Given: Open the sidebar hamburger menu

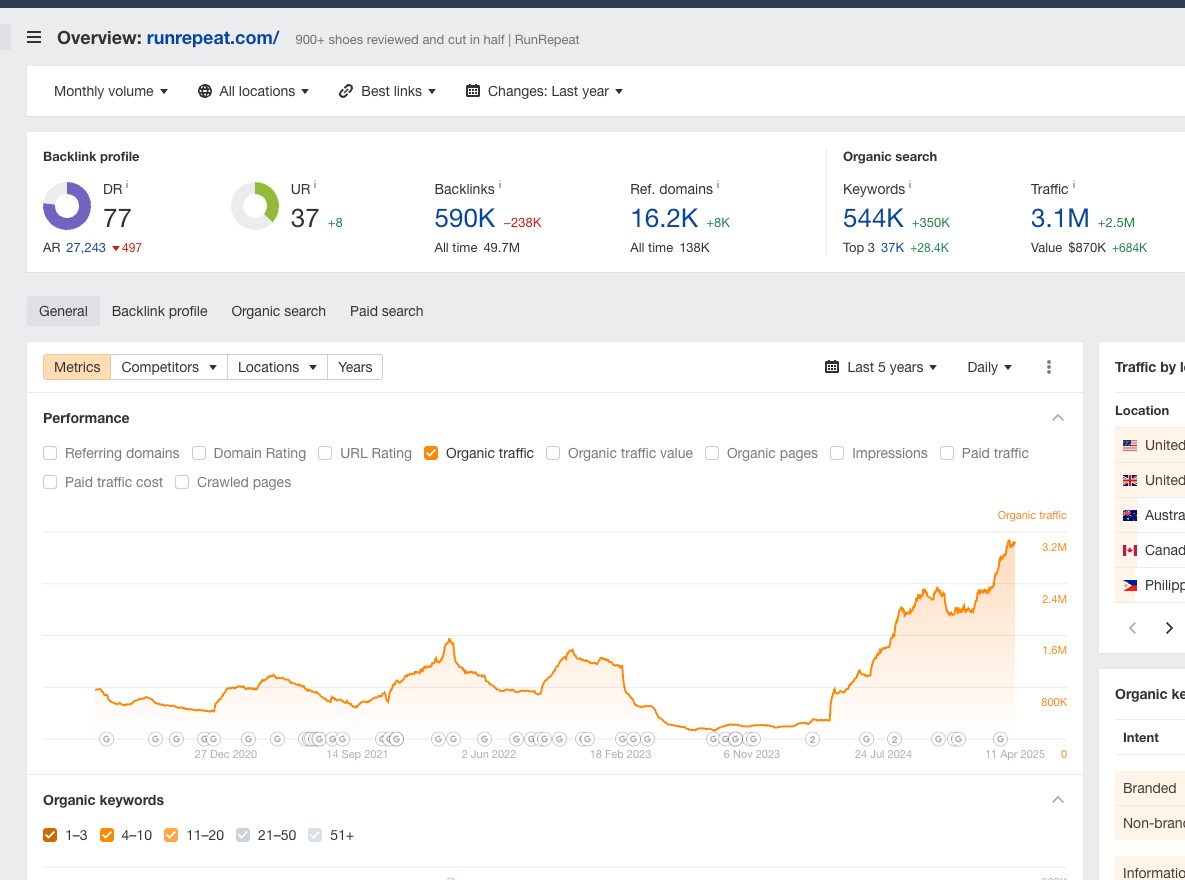Looking at the screenshot, I should tap(34, 37).
